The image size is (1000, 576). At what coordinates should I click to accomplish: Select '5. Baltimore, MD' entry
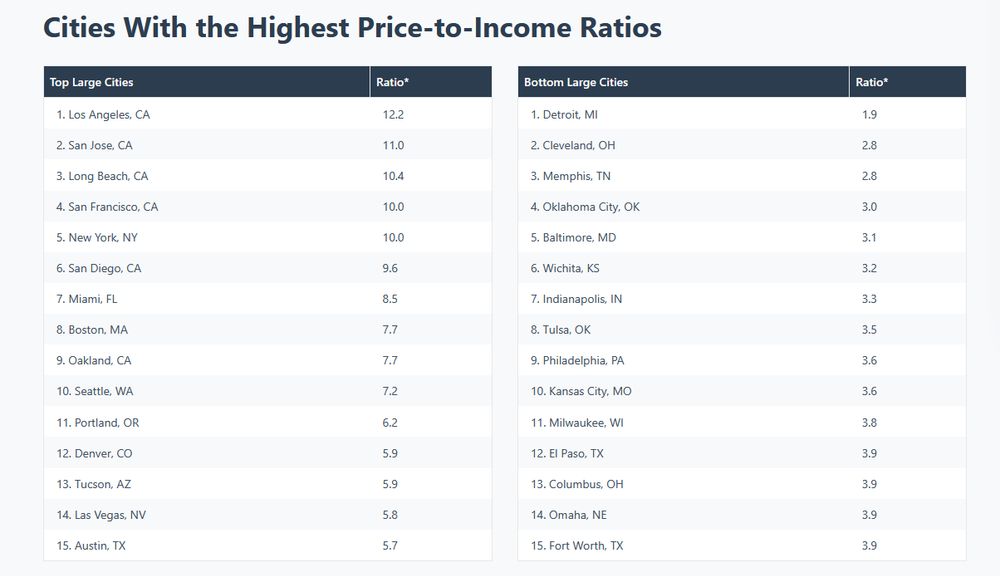(x=742, y=237)
